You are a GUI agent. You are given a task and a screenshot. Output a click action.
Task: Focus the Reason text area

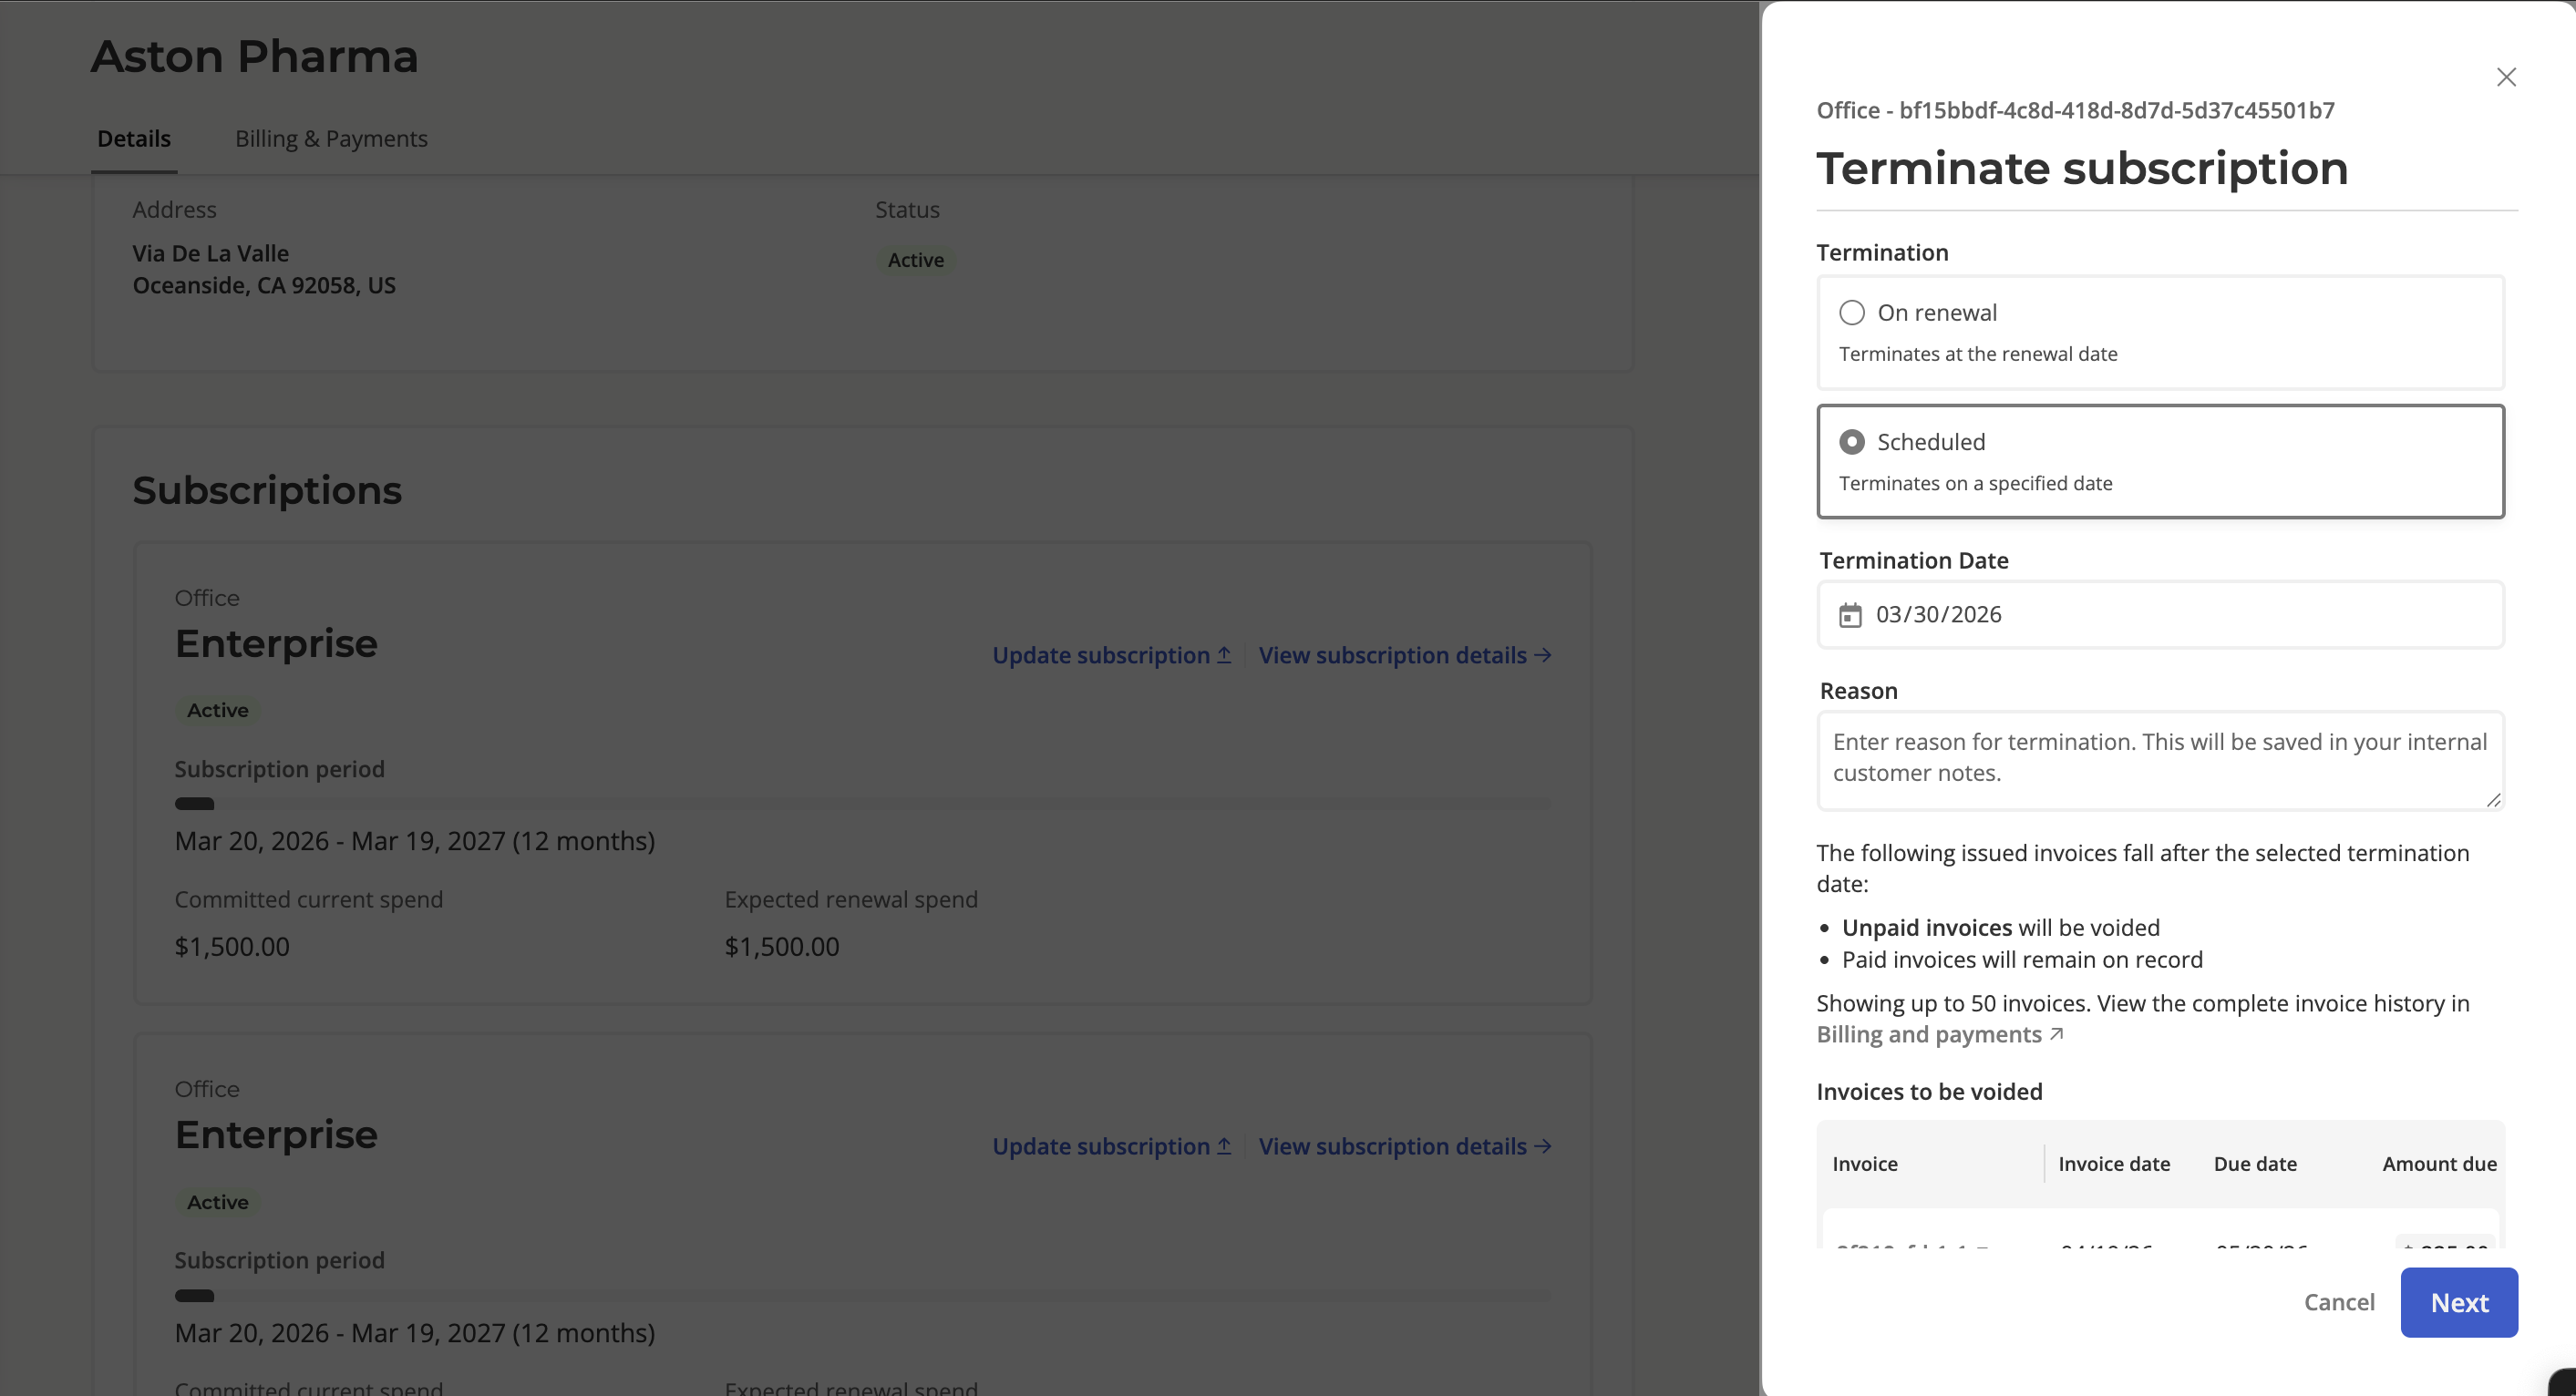click(x=2160, y=760)
